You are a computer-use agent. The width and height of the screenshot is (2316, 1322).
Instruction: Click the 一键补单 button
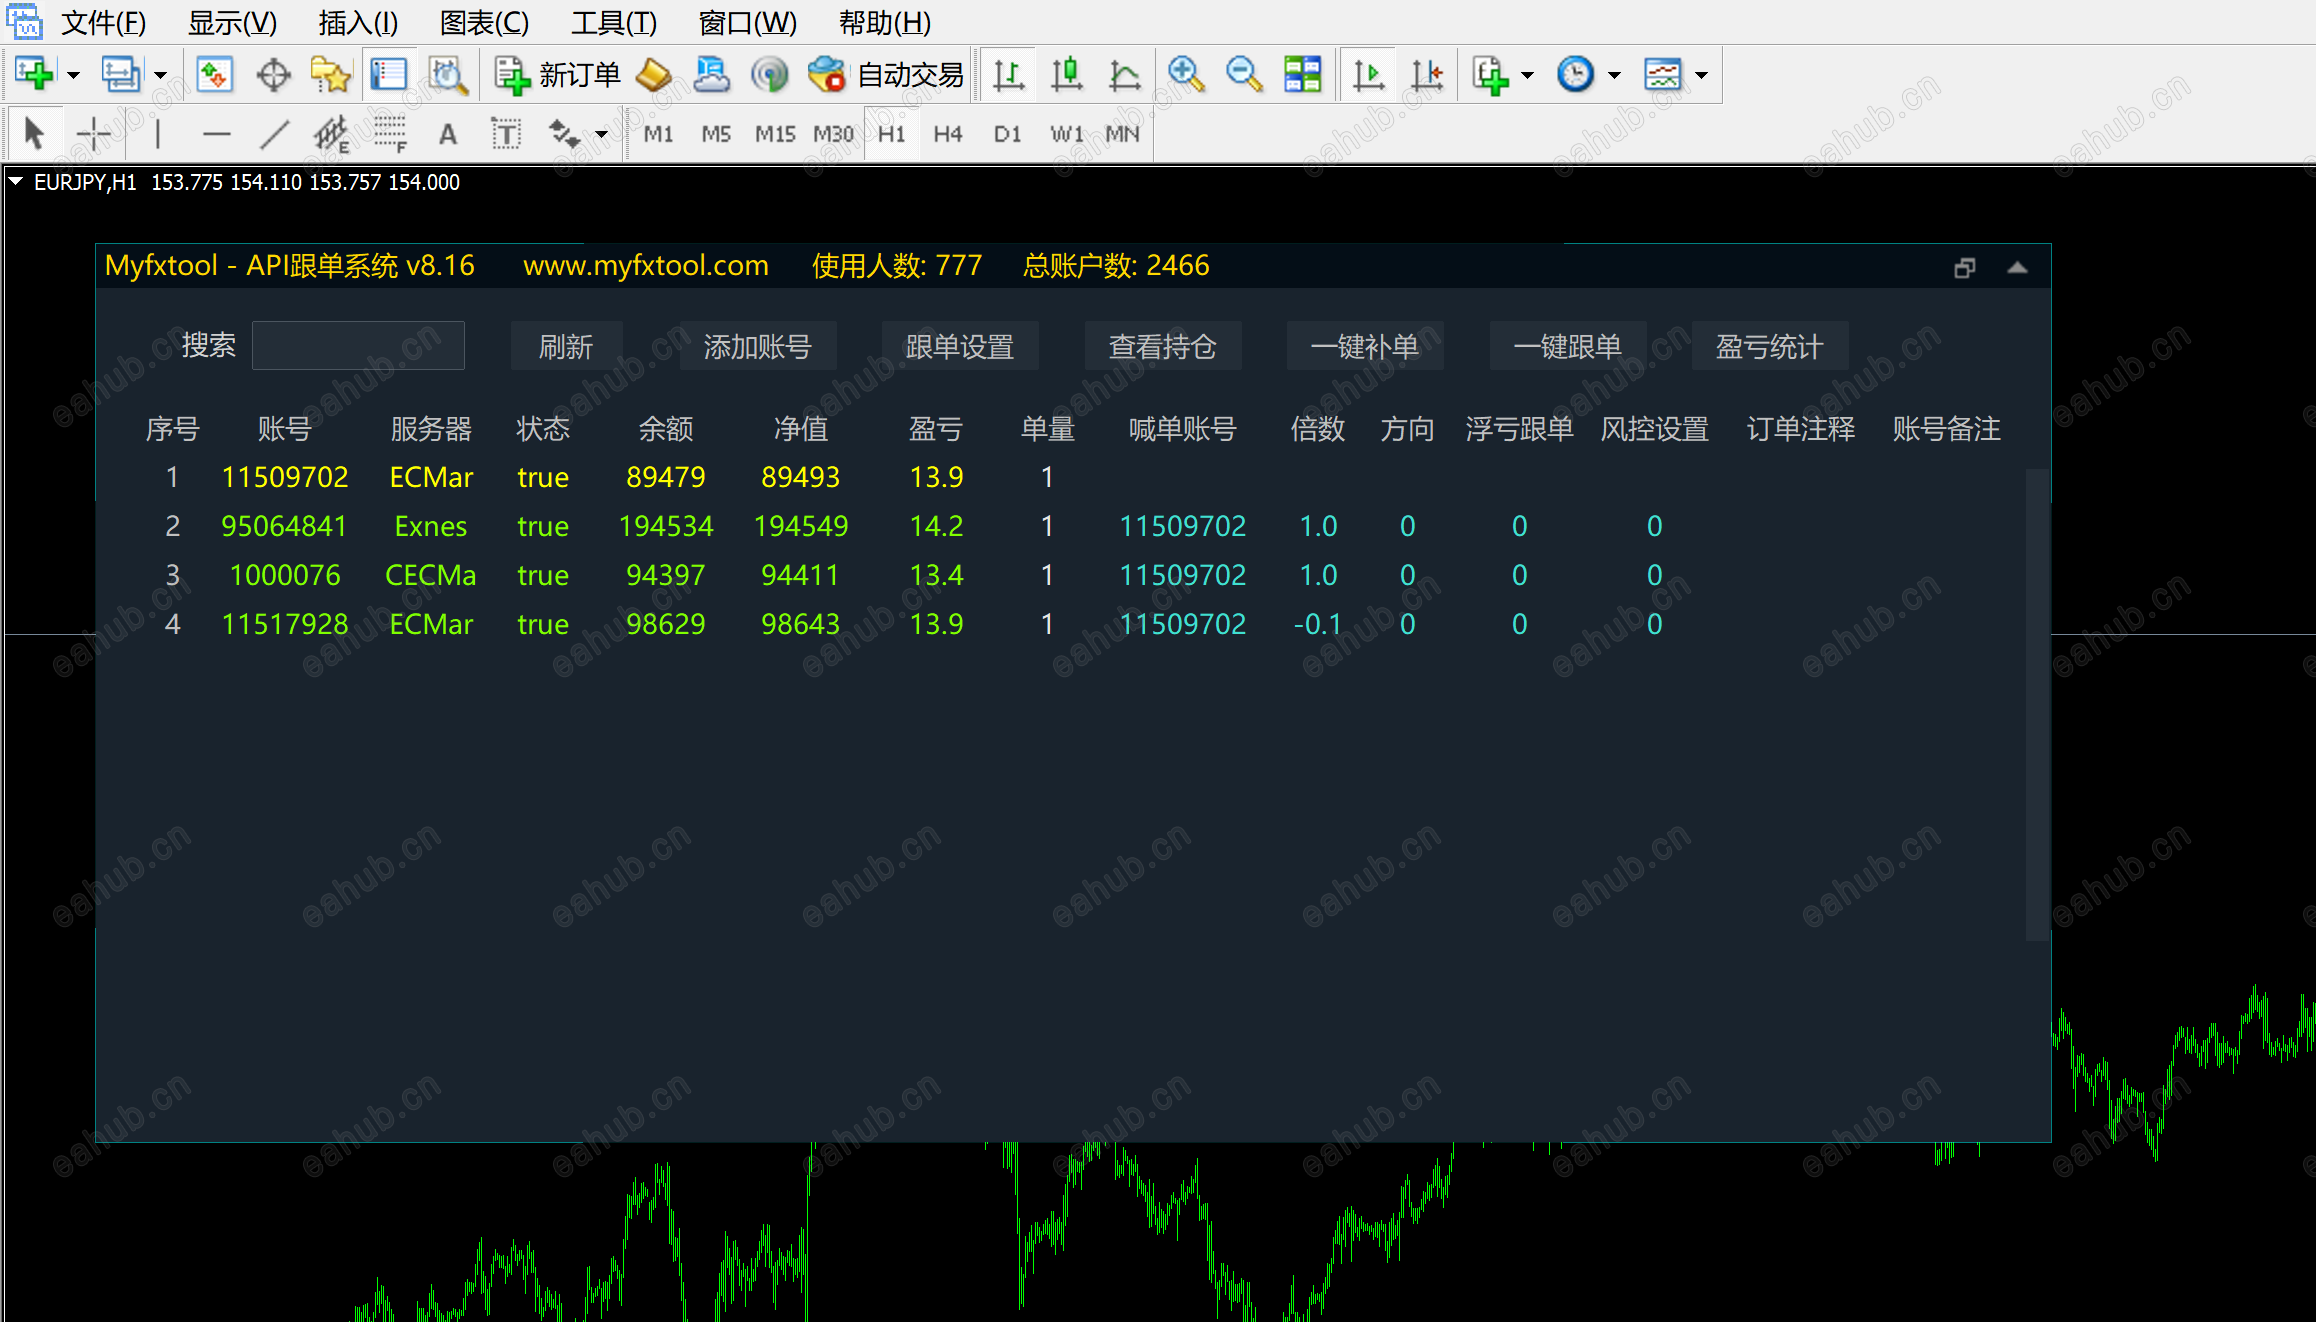pos(1365,347)
